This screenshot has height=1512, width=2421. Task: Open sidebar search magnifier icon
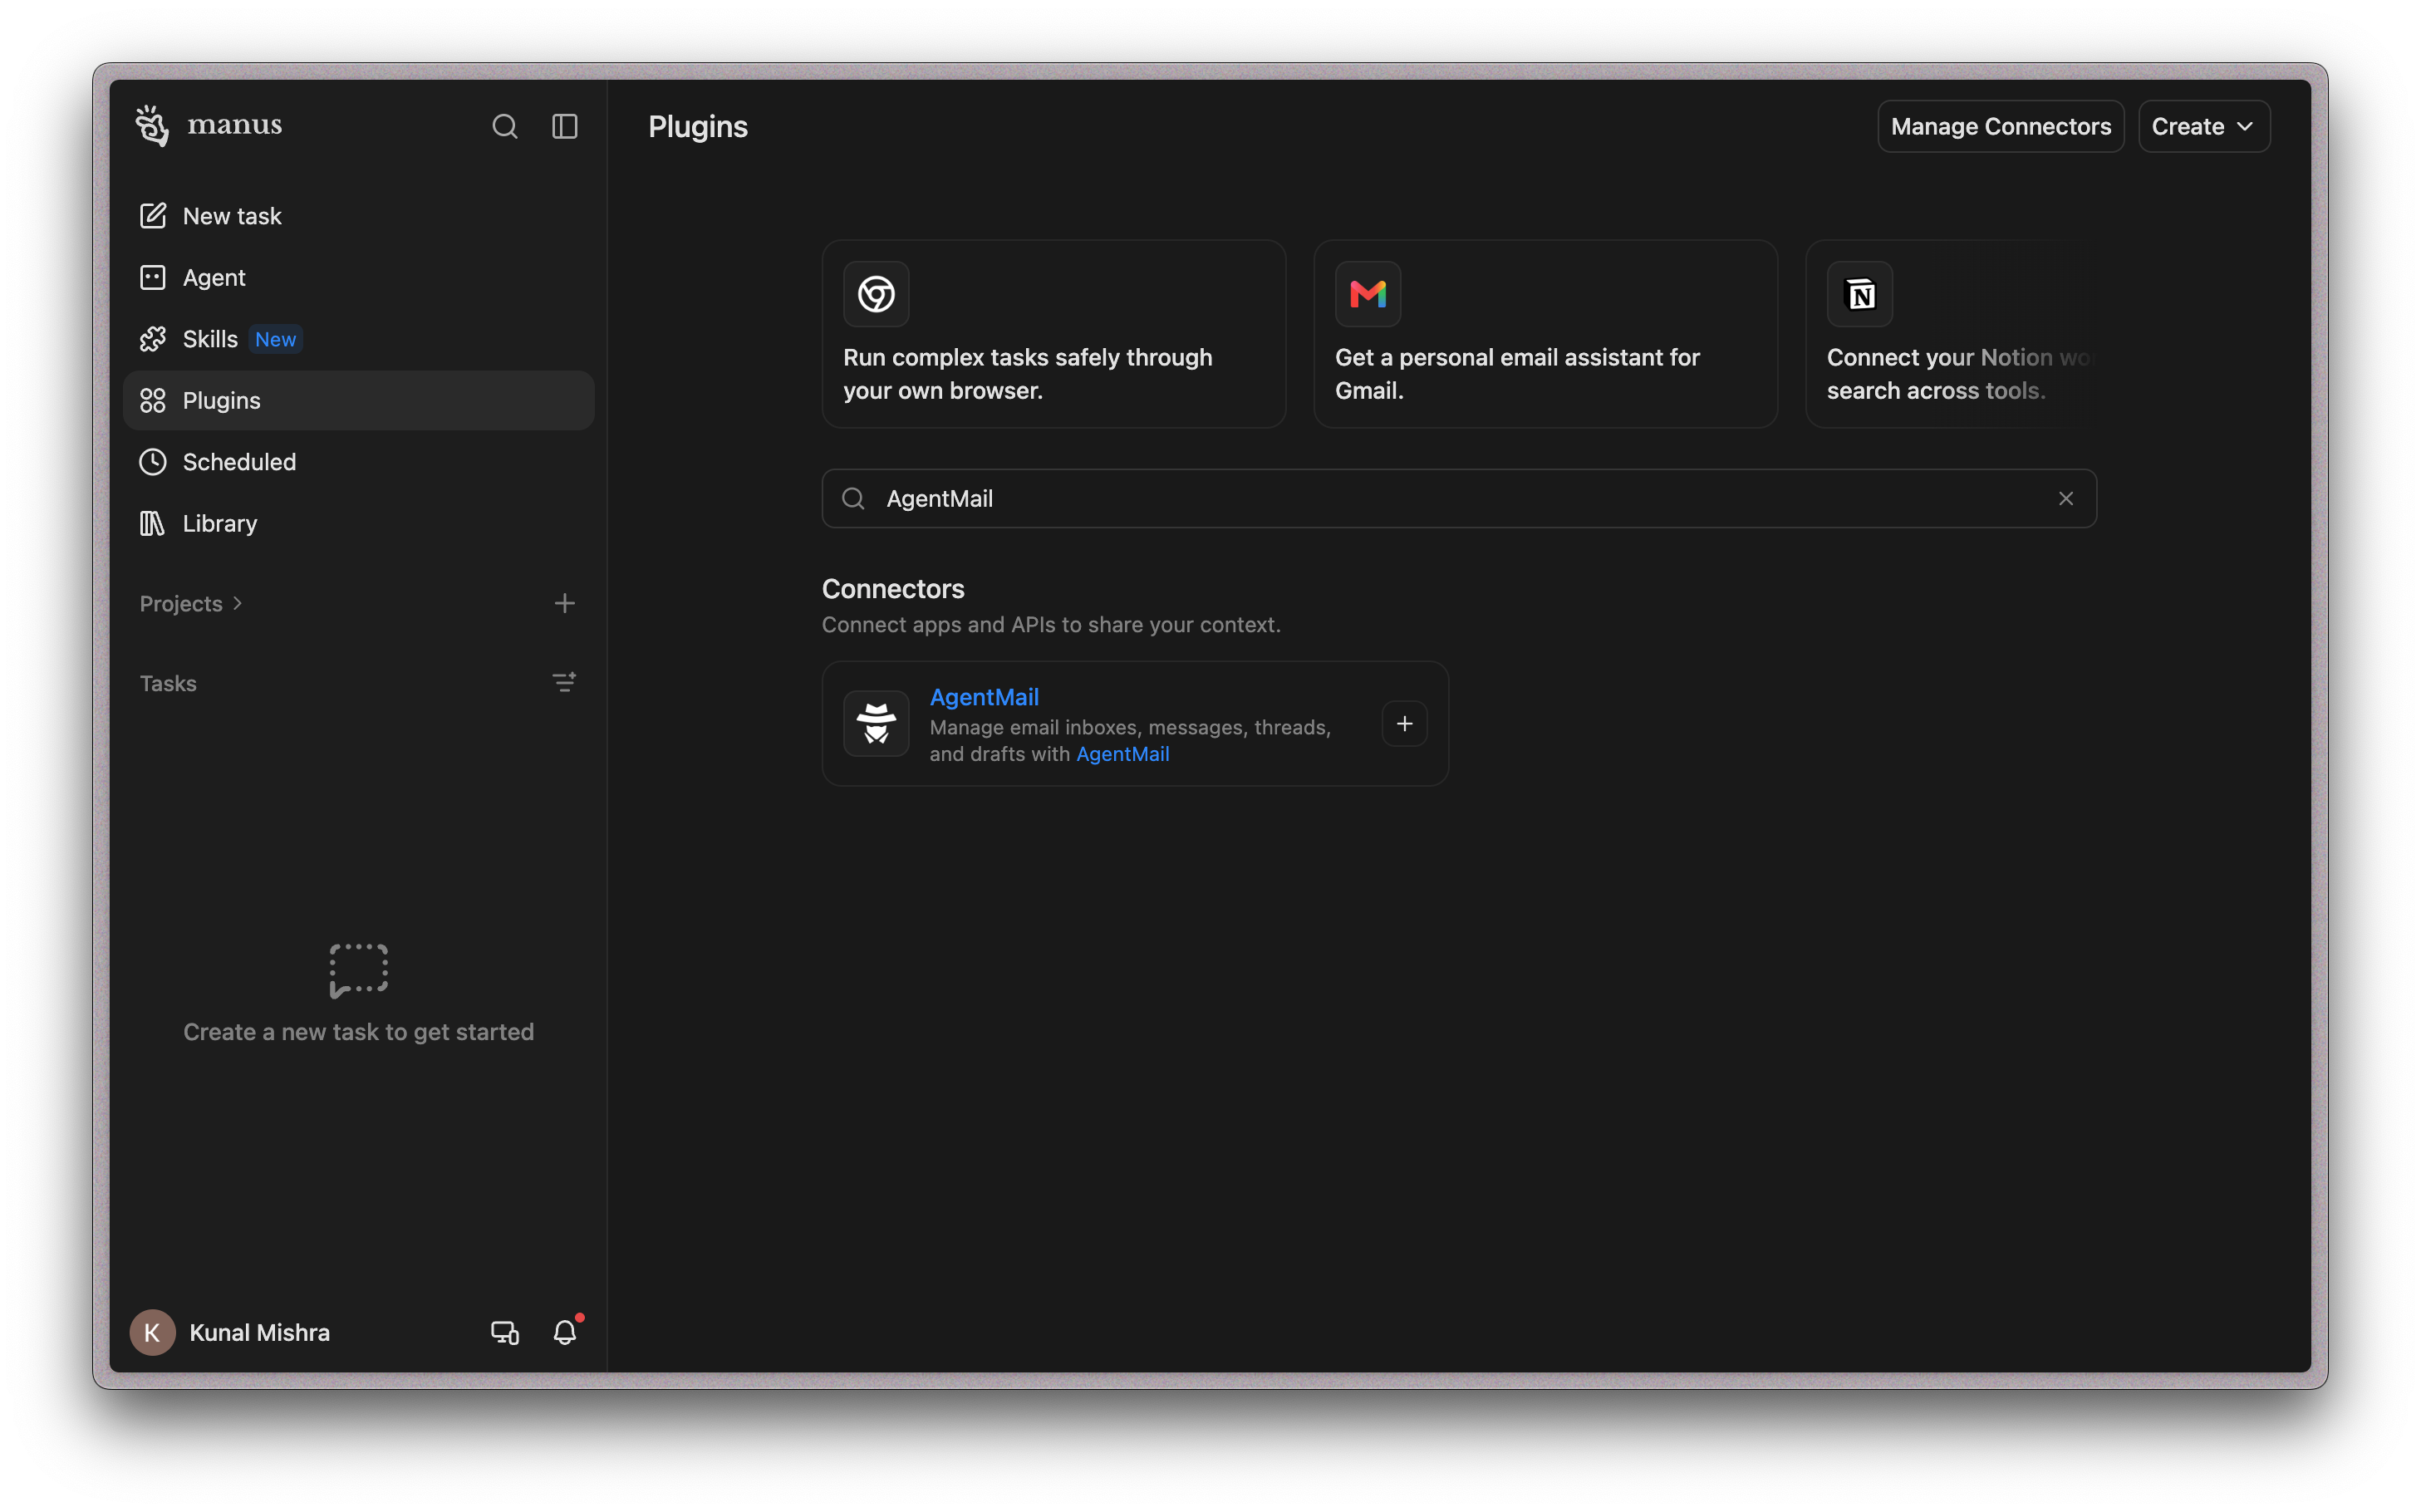coord(505,126)
